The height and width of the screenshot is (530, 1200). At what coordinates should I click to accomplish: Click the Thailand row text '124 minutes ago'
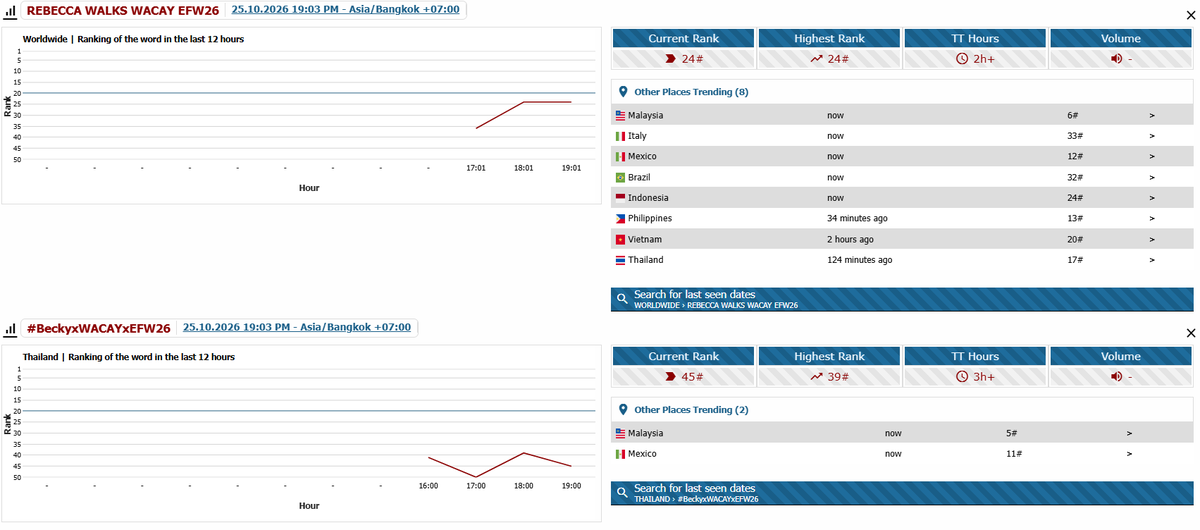[x=860, y=260]
